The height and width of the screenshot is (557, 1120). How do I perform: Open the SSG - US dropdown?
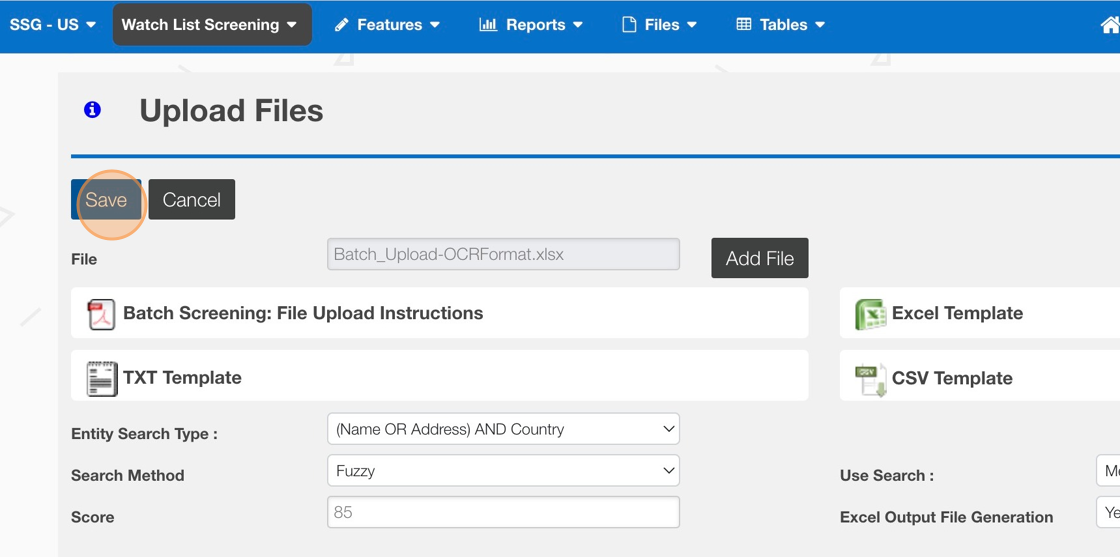click(53, 25)
